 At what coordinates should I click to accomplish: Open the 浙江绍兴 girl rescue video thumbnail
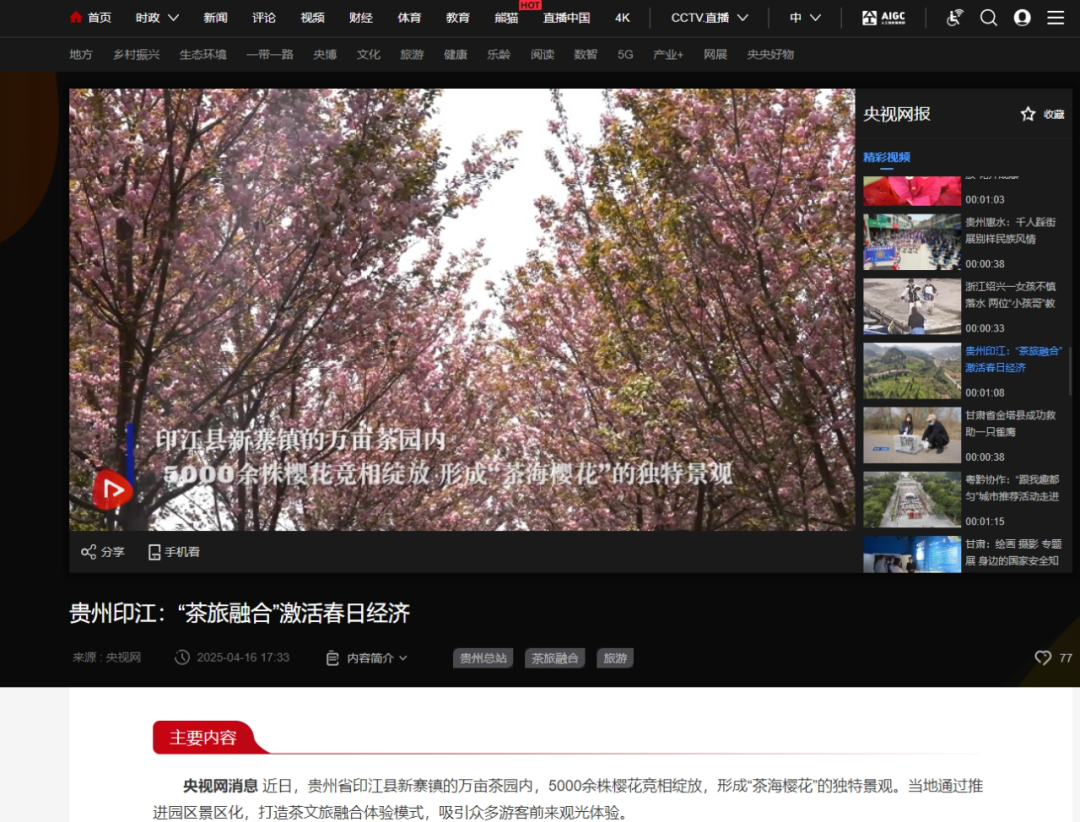tap(912, 307)
